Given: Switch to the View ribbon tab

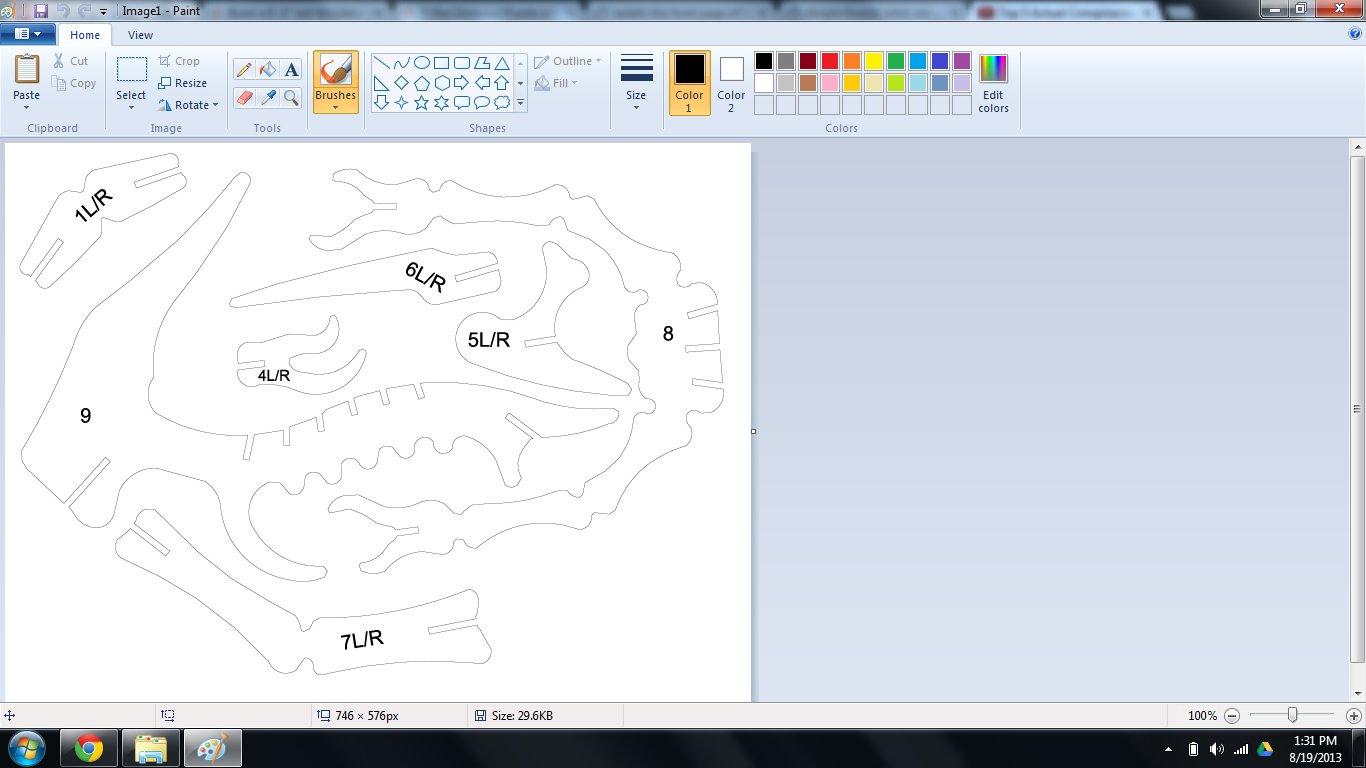Looking at the screenshot, I should 141,35.
